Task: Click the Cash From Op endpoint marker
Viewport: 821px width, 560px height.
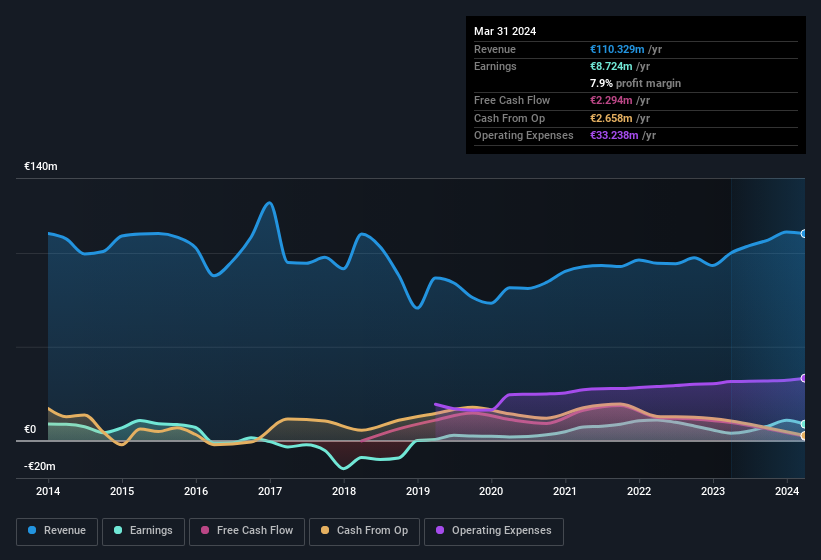Action: click(x=804, y=435)
